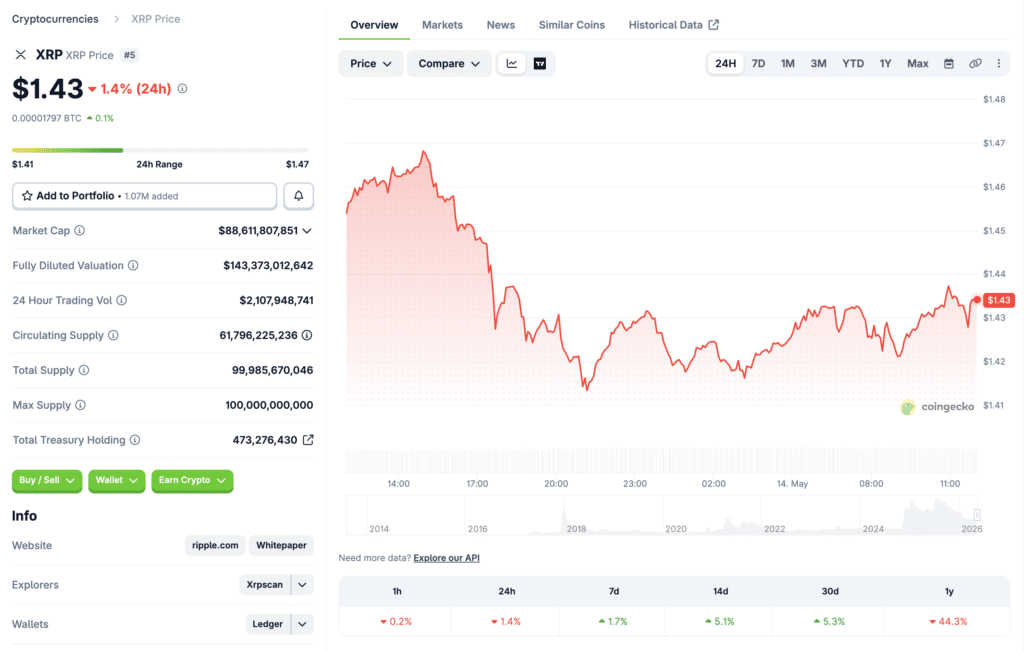Screen dimensions: 1024x652
Task: Open price change info icon next to 1.4% (24h)
Action: pyautogui.click(x=182, y=88)
